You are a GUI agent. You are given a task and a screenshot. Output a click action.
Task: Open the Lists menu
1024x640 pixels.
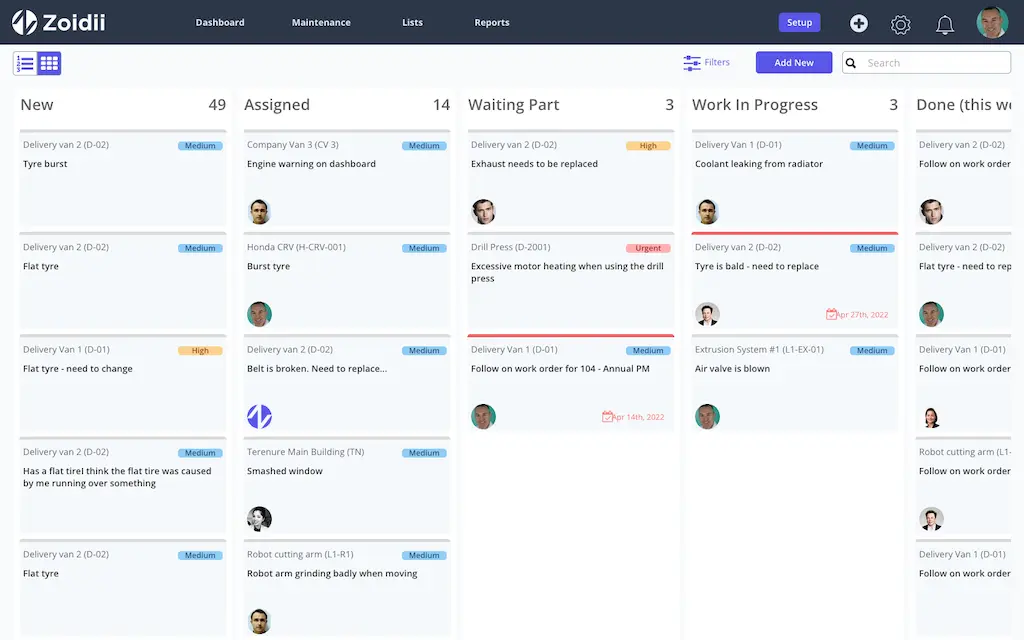tap(412, 22)
